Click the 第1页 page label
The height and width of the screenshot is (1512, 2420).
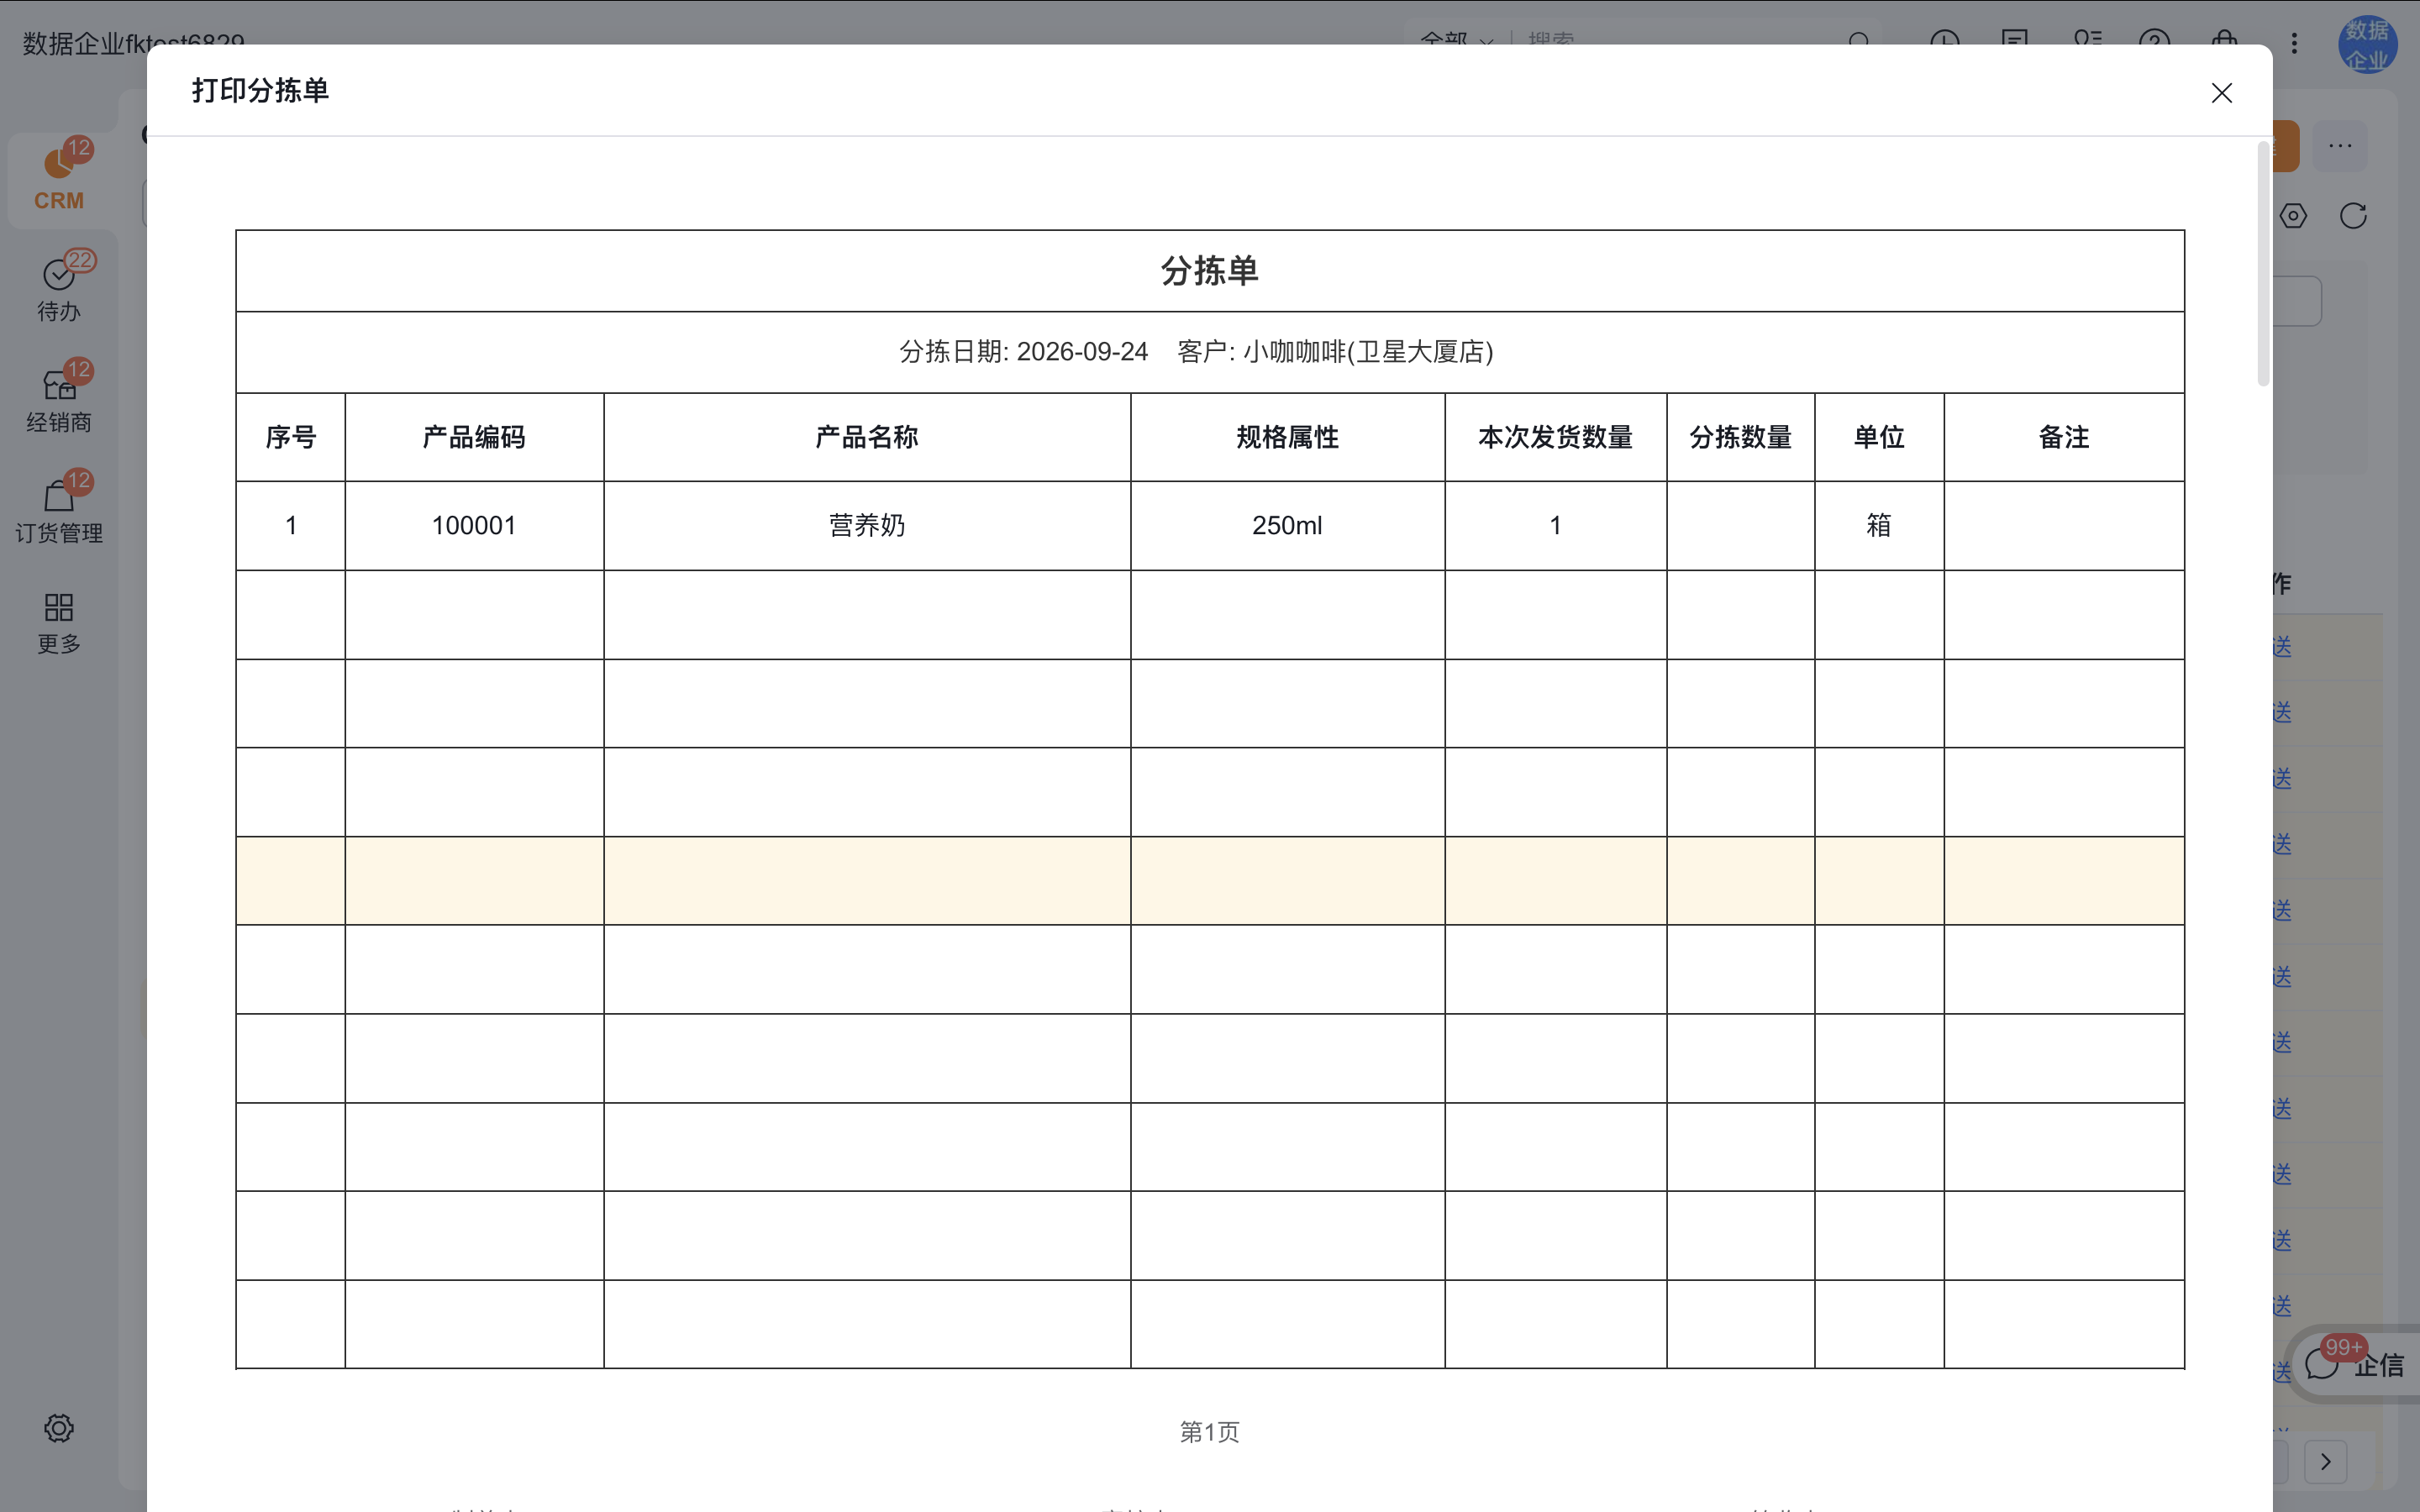pyautogui.click(x=1209, y=1432)
